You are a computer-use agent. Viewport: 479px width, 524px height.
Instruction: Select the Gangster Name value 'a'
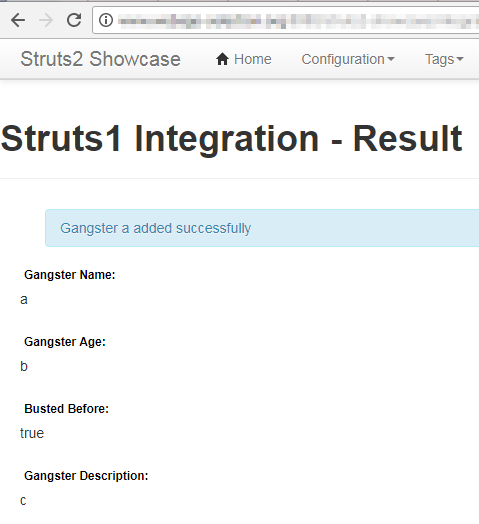coord(24,300)
